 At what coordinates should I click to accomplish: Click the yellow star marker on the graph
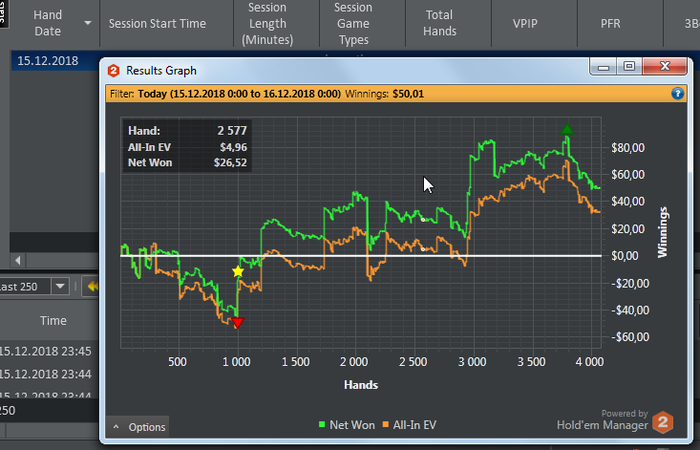[x=238, y=271]
